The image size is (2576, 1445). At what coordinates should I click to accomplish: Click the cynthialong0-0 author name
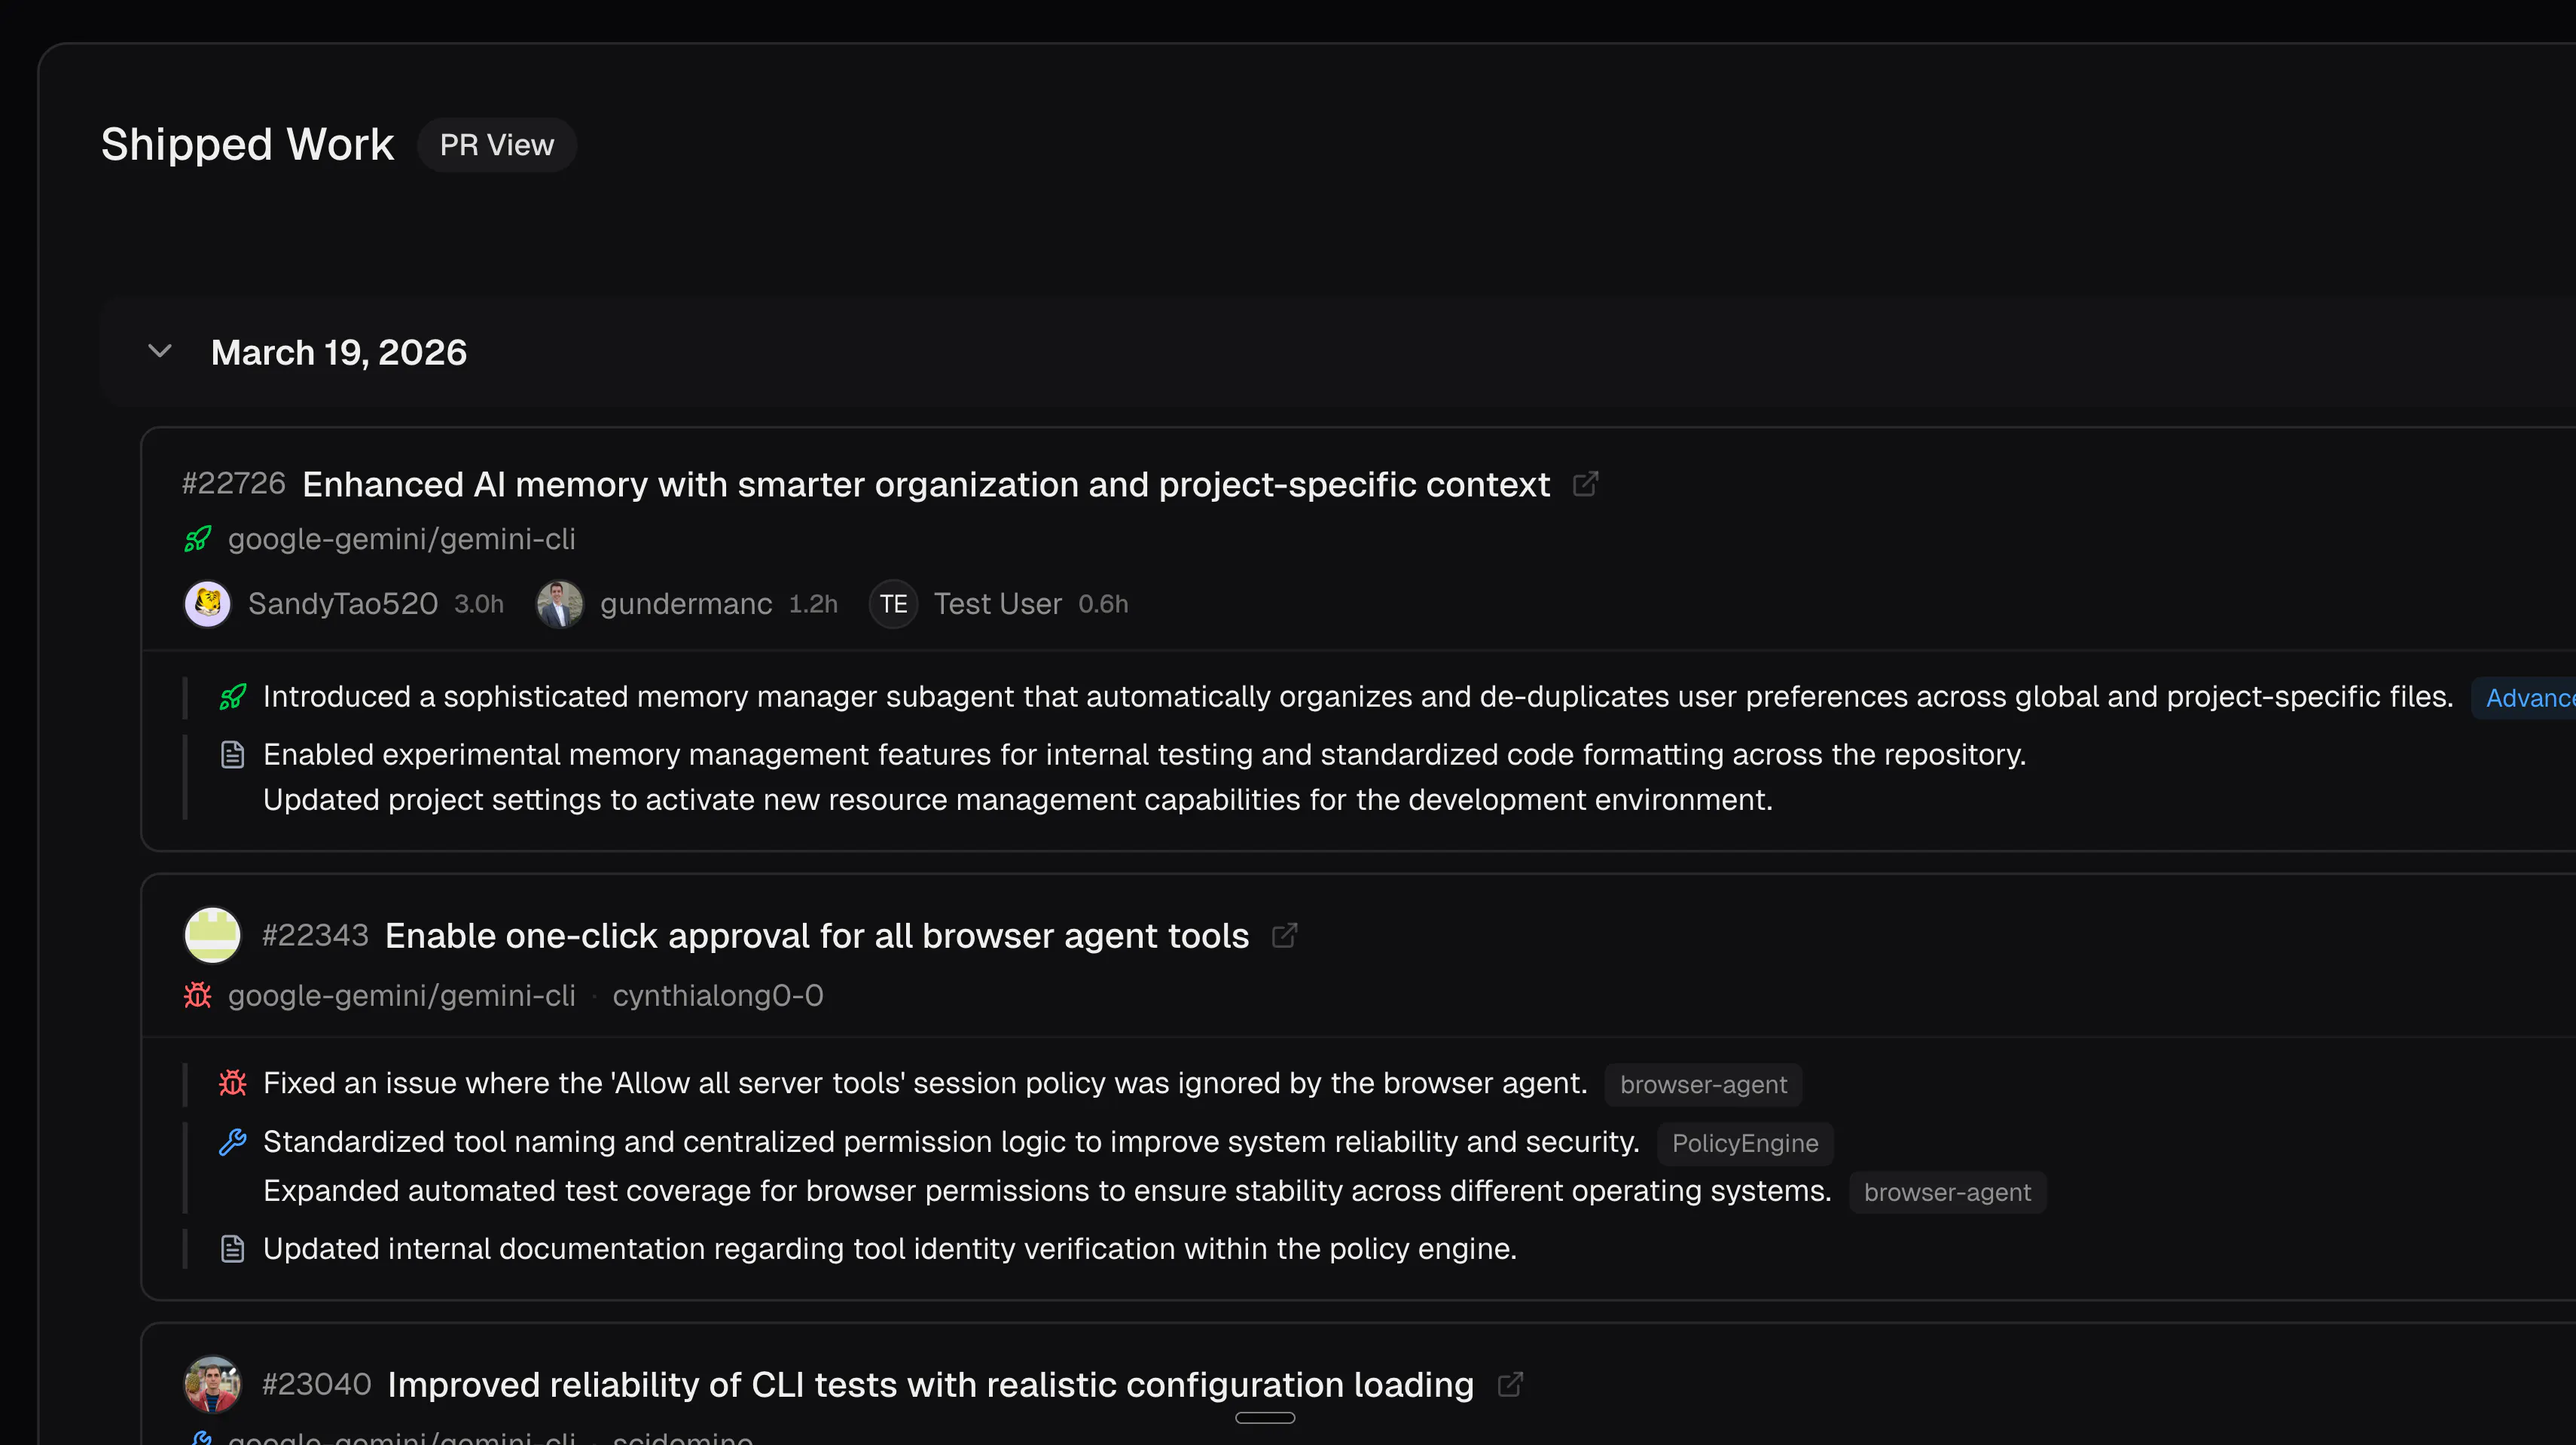(x=718, y=996)
